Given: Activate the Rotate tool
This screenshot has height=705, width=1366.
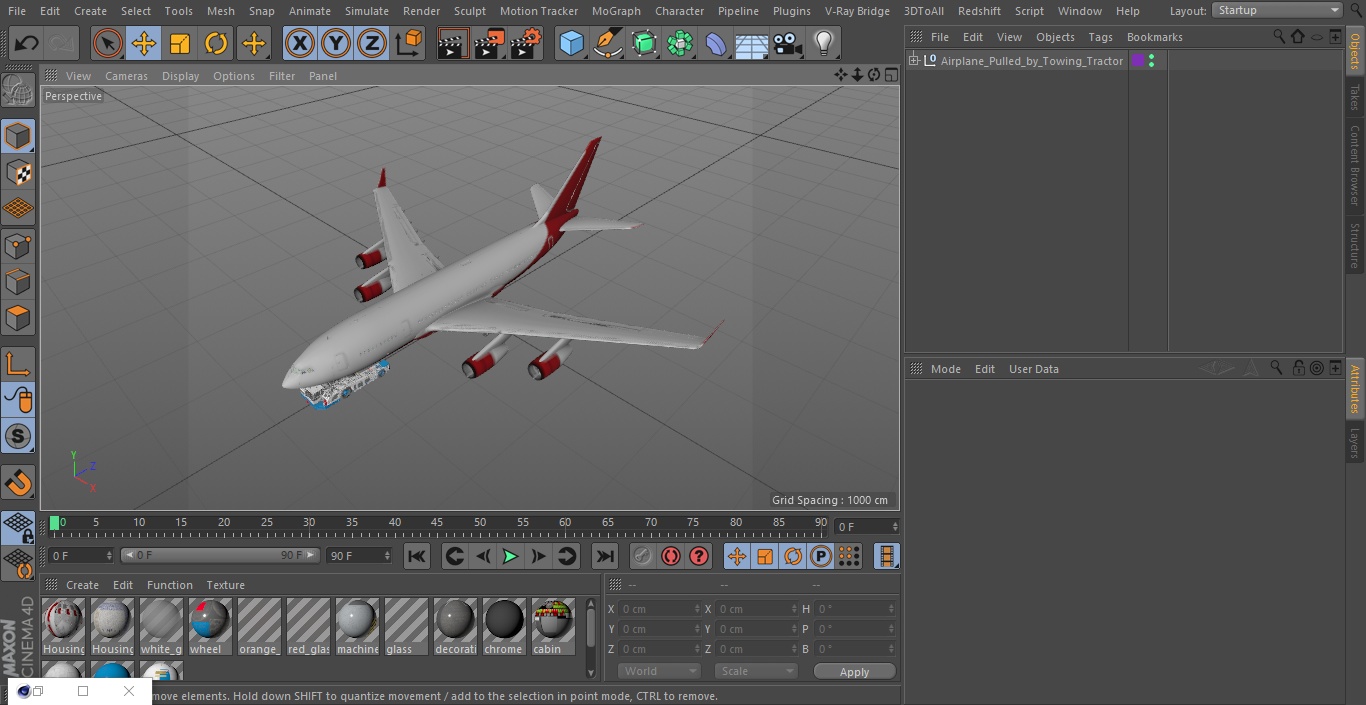Looking at the screenshot, I should point(216,43).
